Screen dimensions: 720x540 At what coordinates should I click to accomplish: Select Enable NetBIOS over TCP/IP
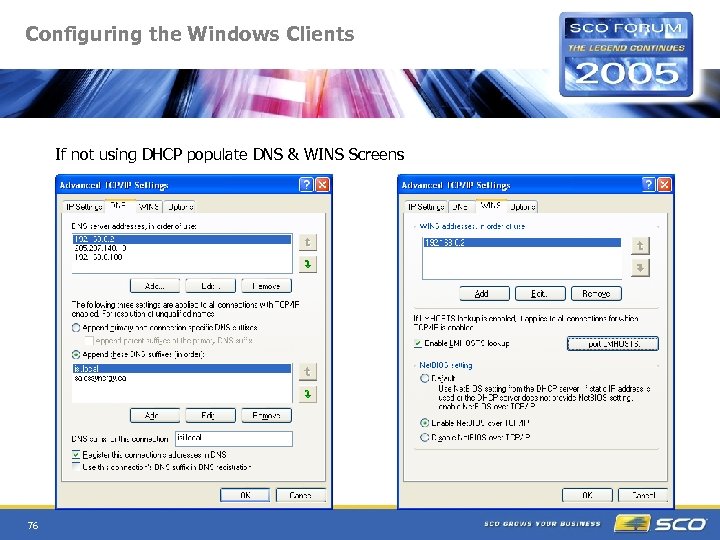tap(425, 423)
